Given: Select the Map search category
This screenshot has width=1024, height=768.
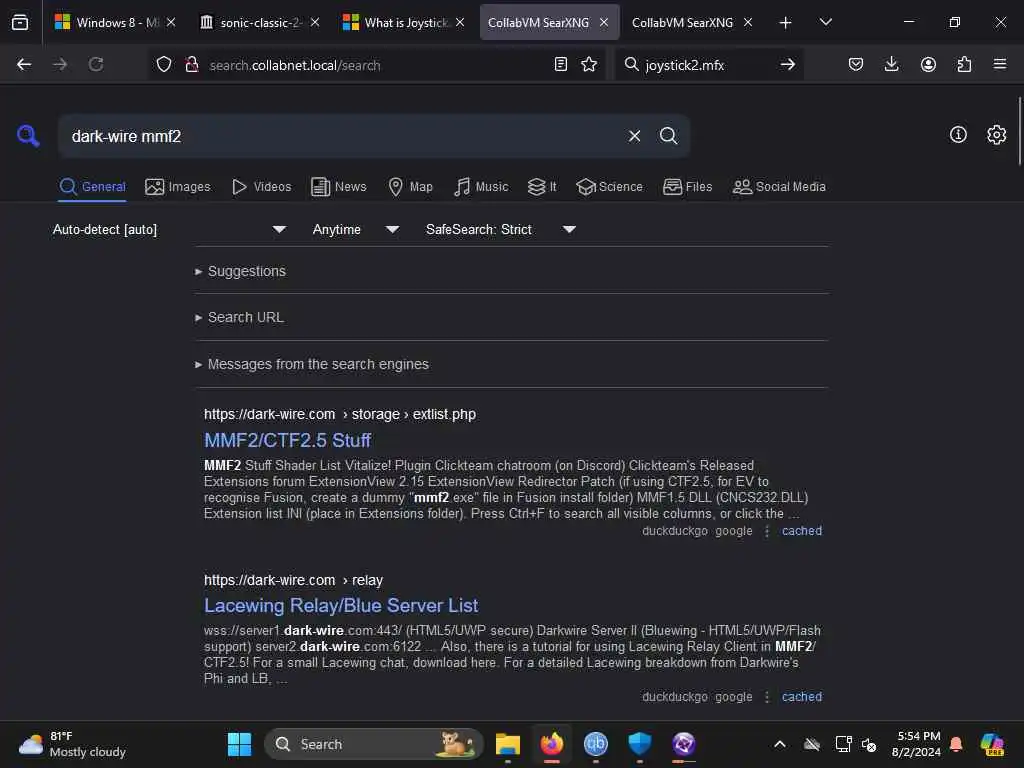Looking at the screenshot, I should pos(411,187).
